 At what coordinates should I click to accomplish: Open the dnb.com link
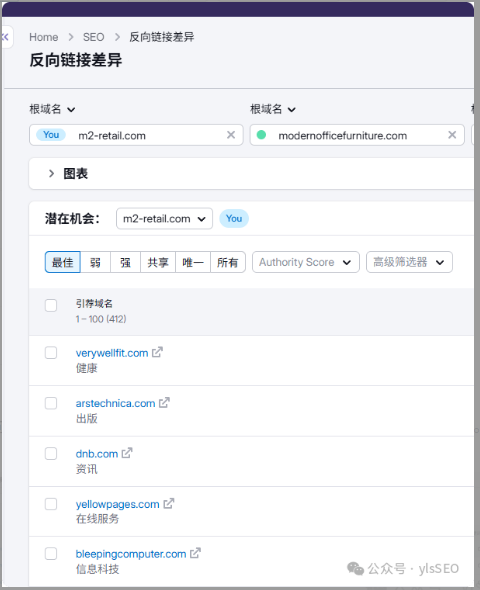pos(97,454)
